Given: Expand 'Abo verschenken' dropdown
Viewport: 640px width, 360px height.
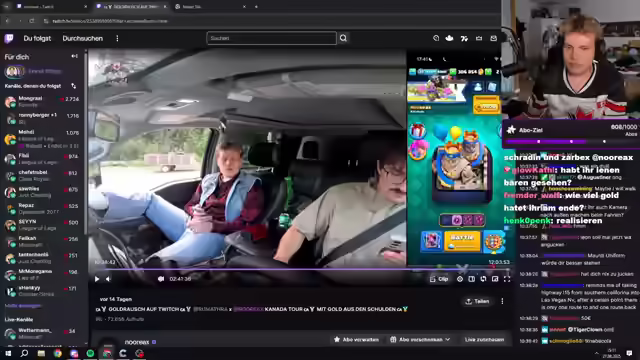Looking at the screenshot, I should pyautogui.click(x=420, y=340).
